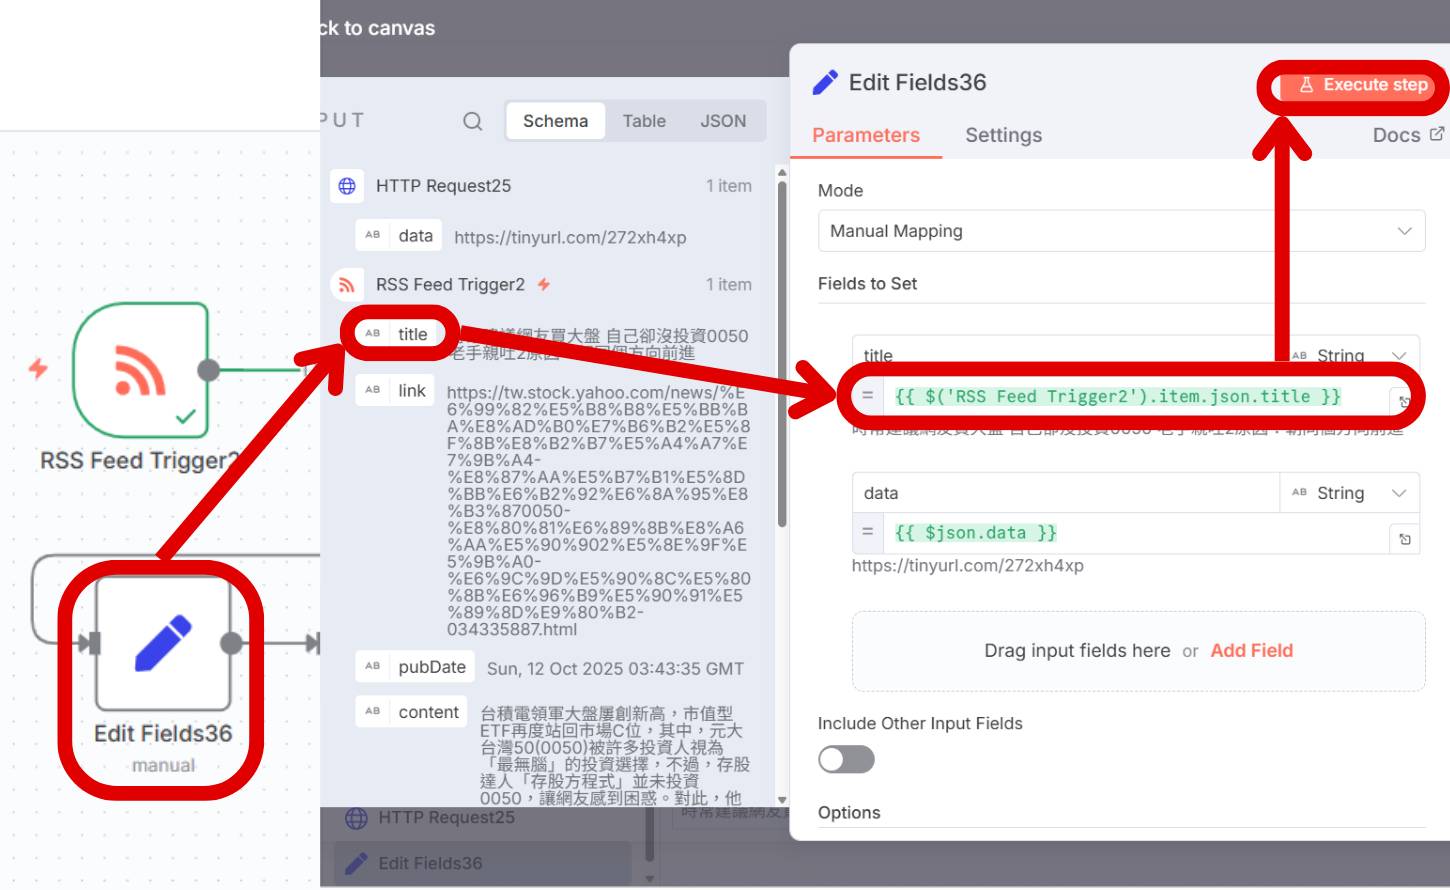Image resolution: width=1450 pixels, height=890 pixels.
Task: Open the String type dropdown for data field
Action: tap(1350, 493)
